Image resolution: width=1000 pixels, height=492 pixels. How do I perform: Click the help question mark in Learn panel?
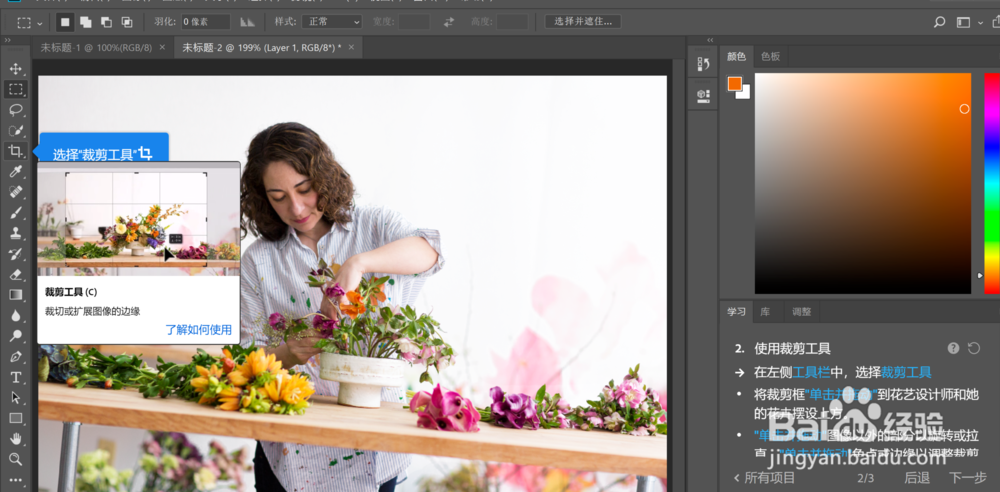pyautogui.click(x=953, y=348)
